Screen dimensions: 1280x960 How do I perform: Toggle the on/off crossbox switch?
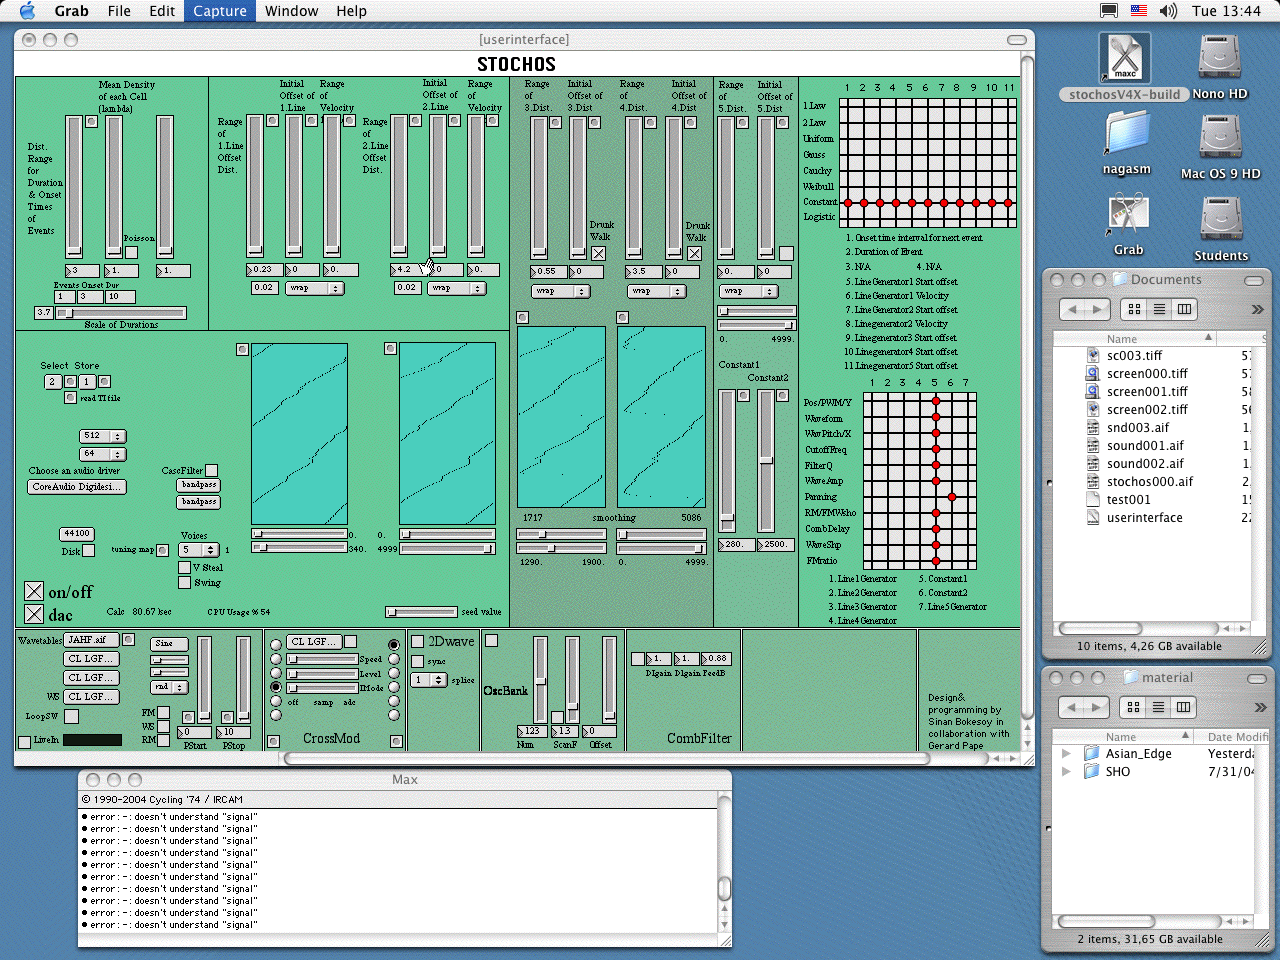pyautogui.click(x=34, y=591)
